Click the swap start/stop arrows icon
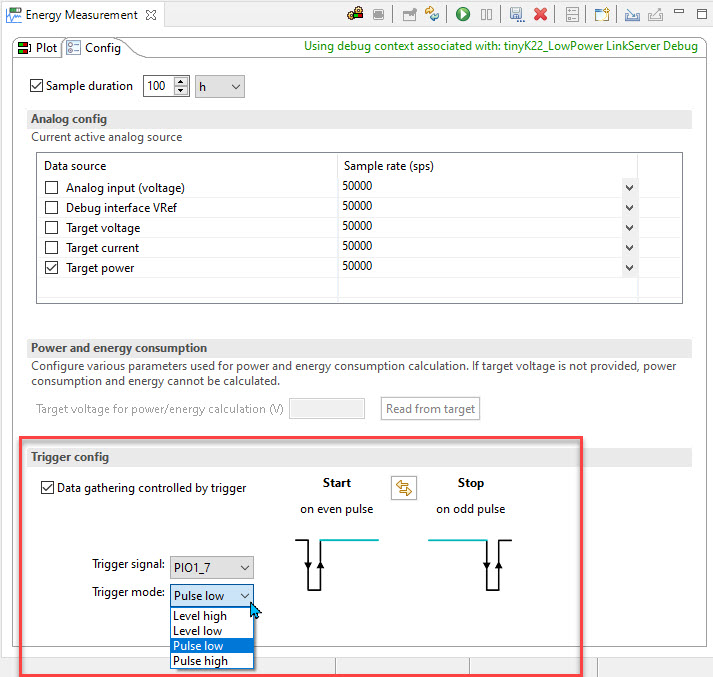 tap(404, 488)
